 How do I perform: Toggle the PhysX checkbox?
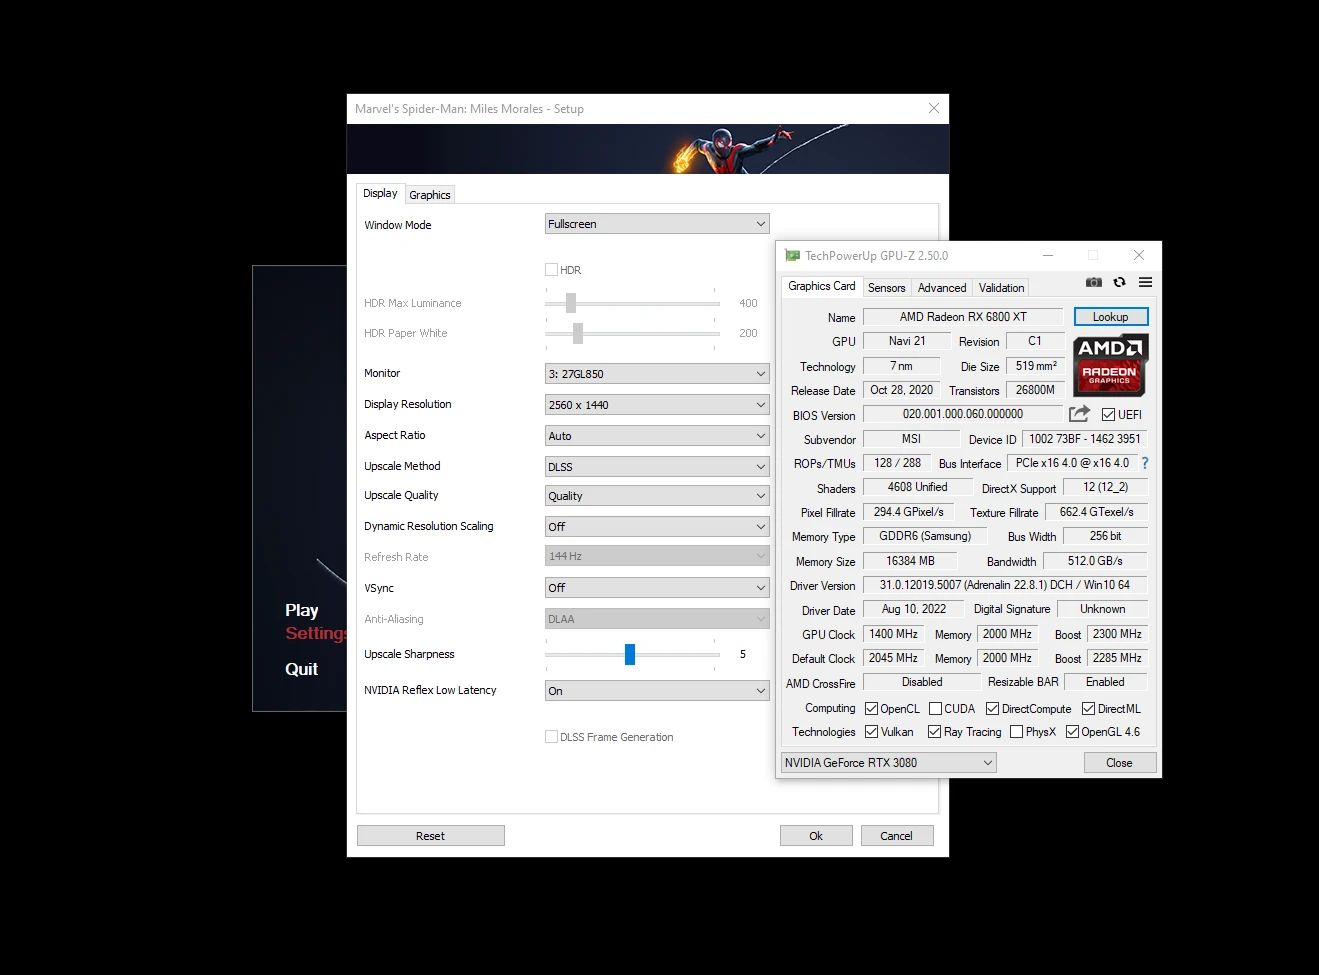coord(1016,732)
